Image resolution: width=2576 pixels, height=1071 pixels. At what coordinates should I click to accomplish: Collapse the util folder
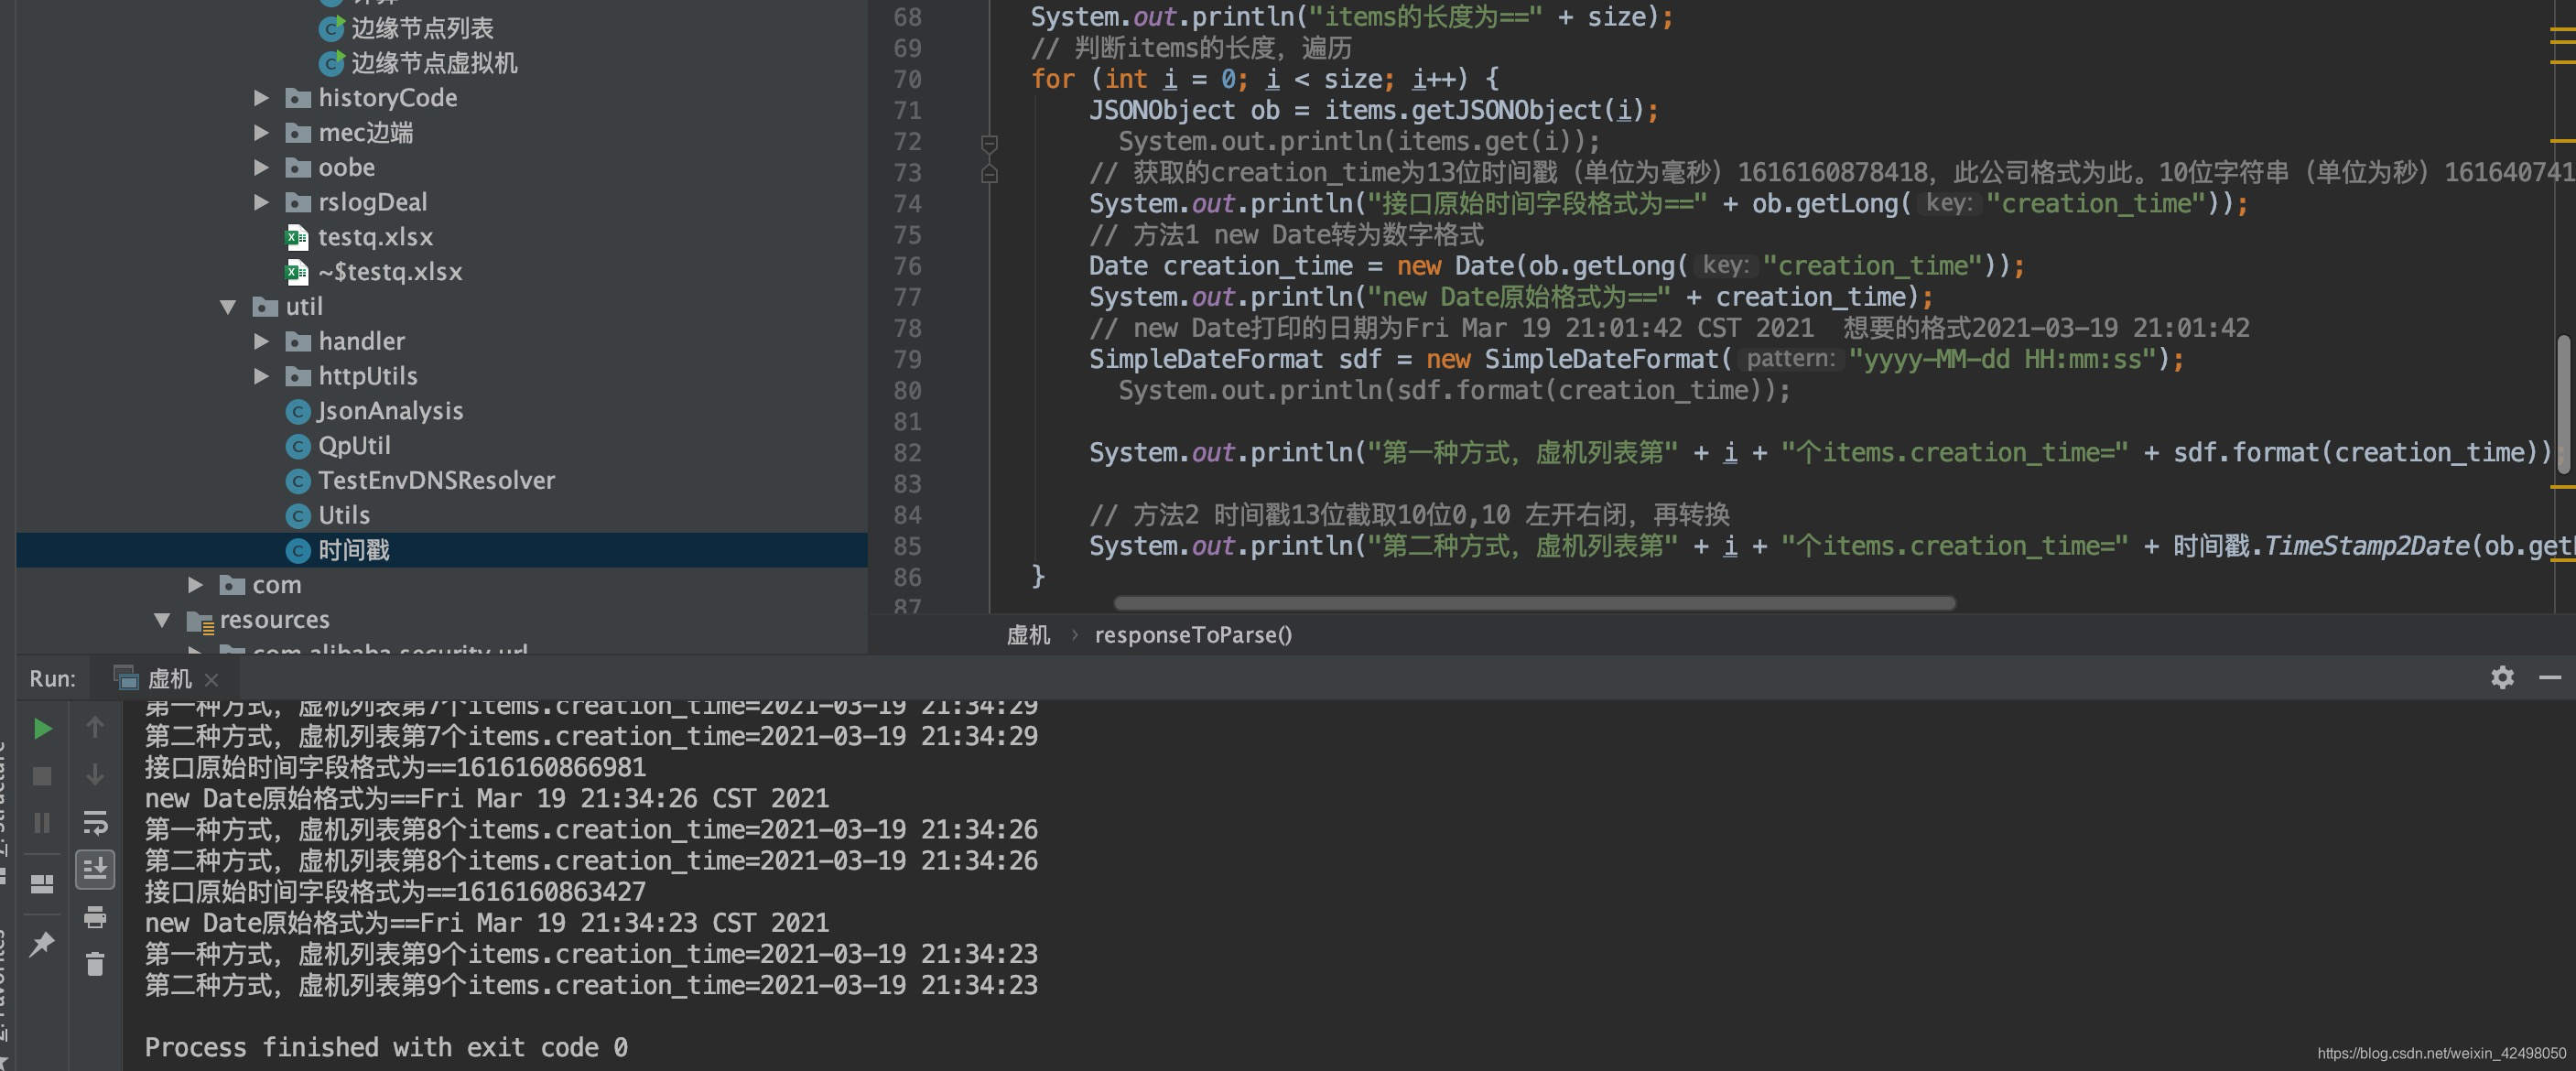tap(228, 307)
